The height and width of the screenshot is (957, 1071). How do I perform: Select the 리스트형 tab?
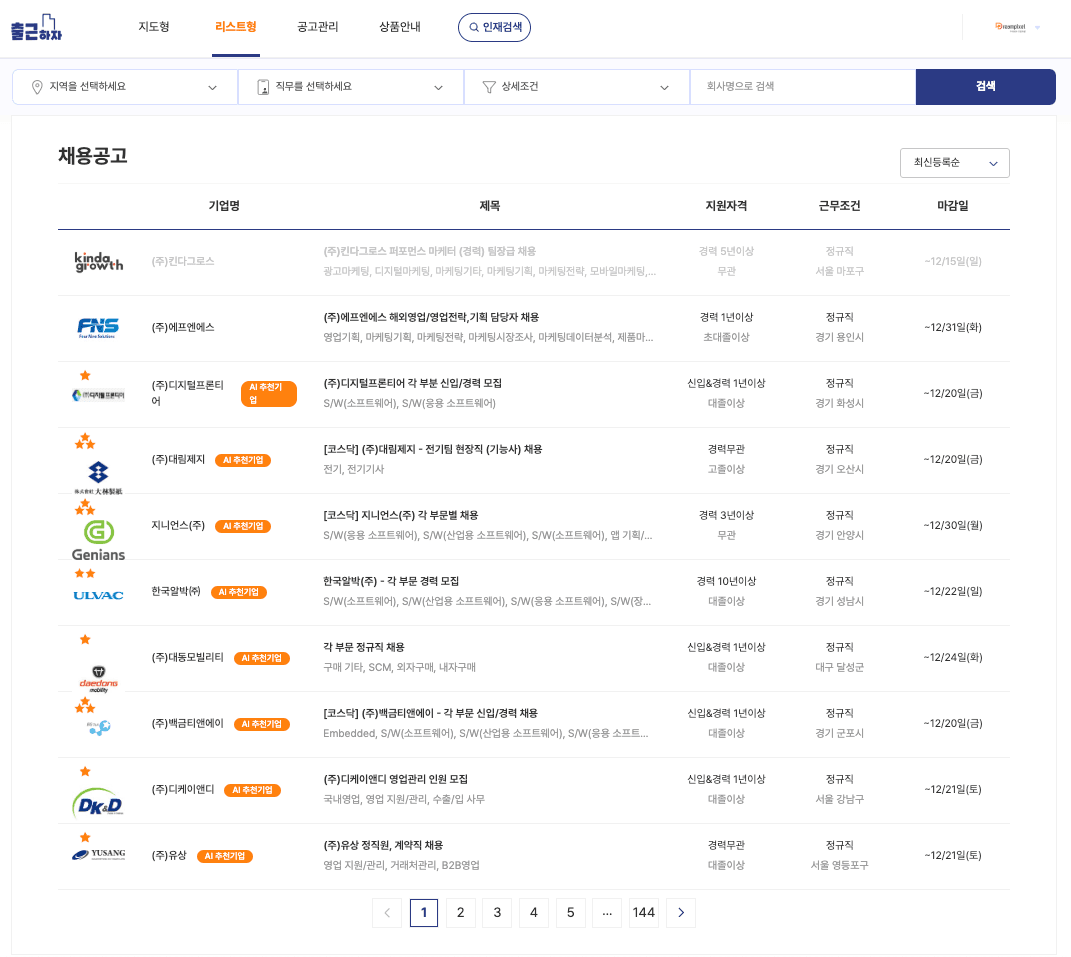point(236,27)
